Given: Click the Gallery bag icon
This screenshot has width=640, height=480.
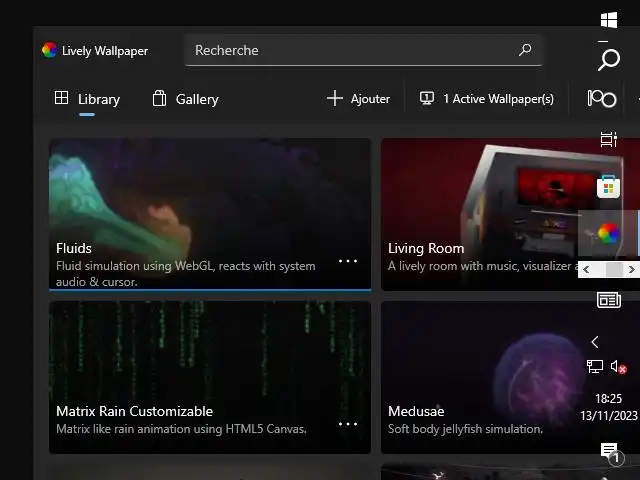Looking at the screenshot, I should 159,98.
